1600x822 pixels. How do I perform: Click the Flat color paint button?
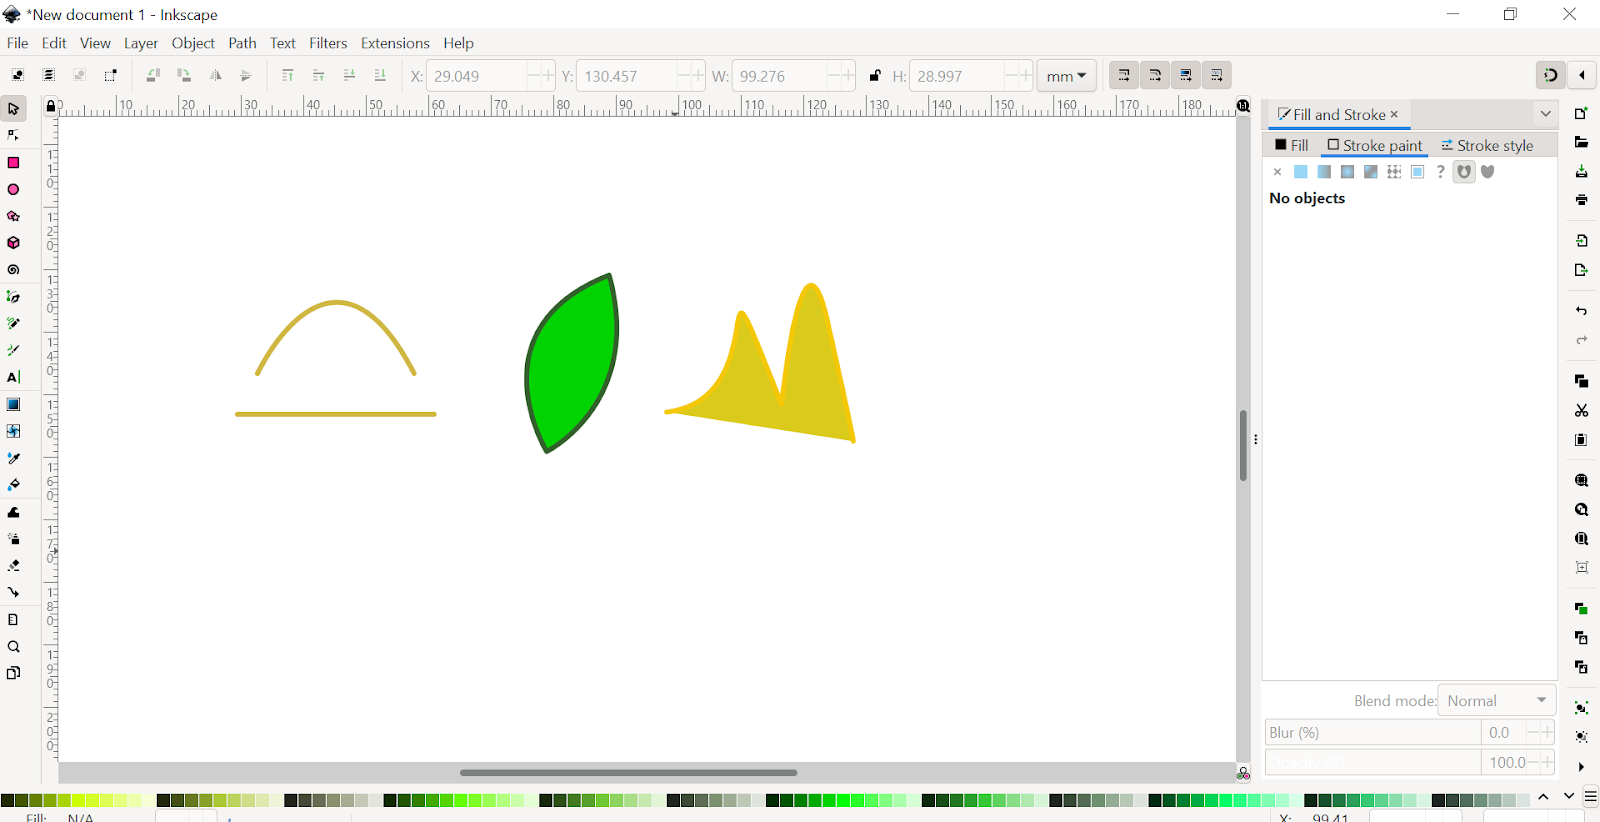click(1300, 172)
